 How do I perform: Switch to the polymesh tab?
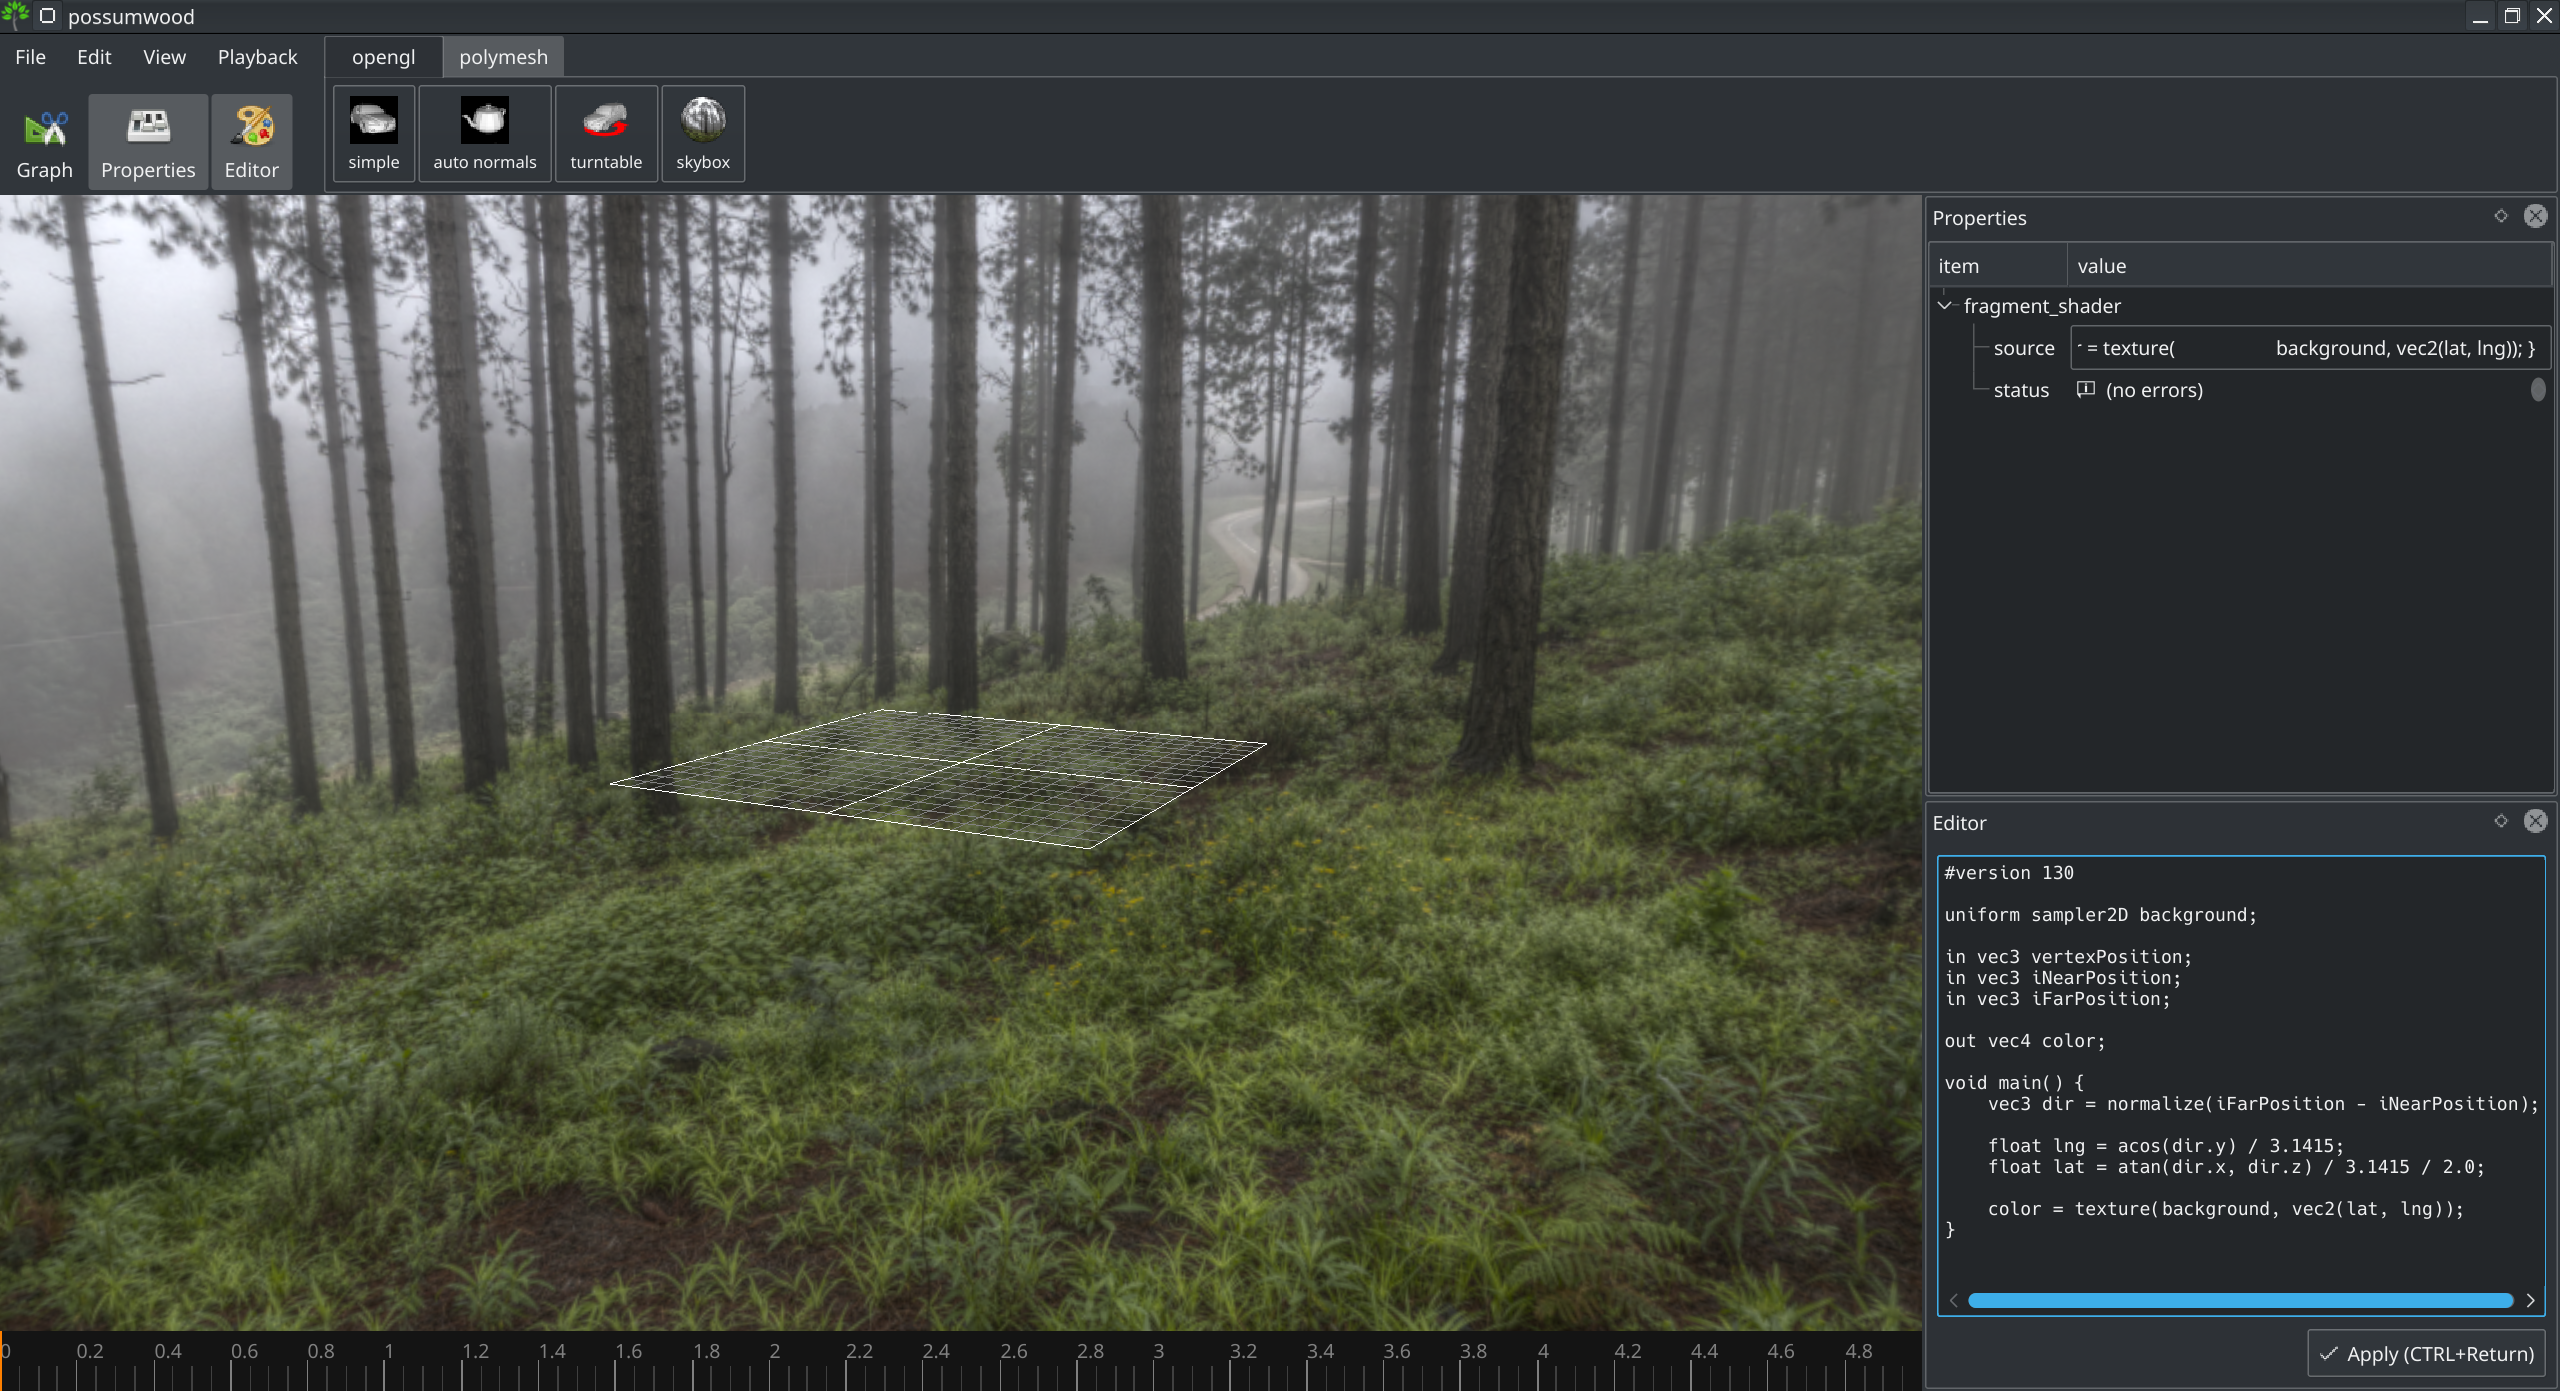[x=503, y=57]
